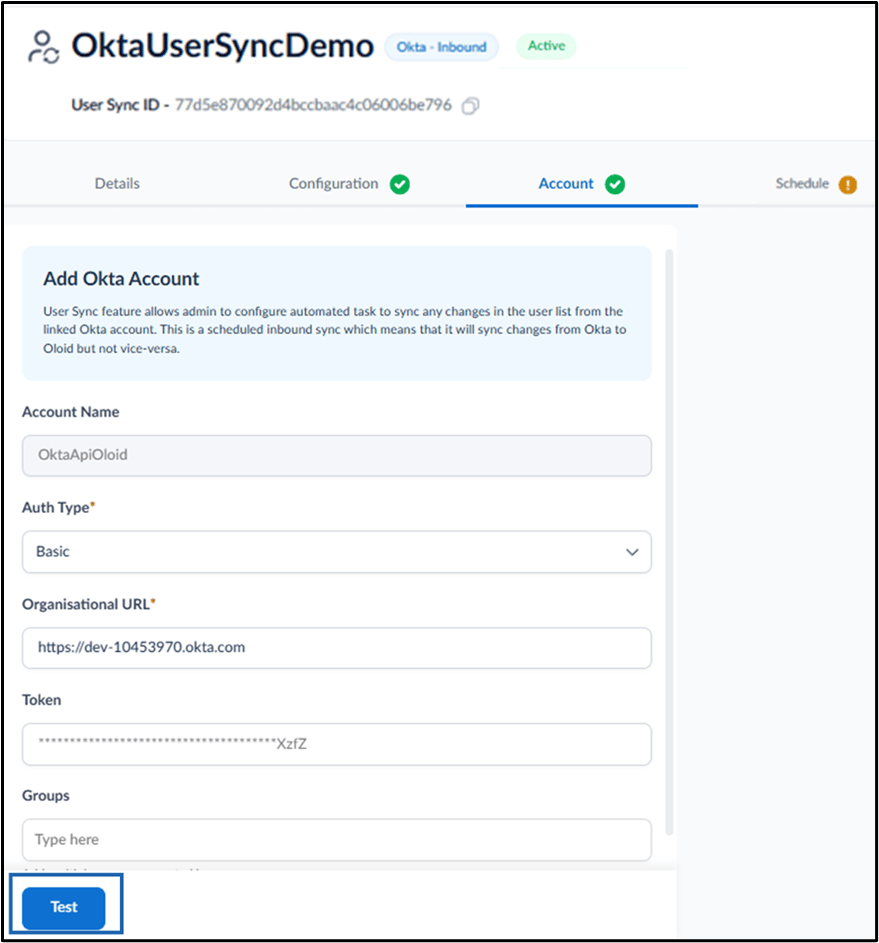Click the orange warning icon beside Schedule
This screenshot has width=879, height=943.
pyautogui.click(x=848, y=184)
